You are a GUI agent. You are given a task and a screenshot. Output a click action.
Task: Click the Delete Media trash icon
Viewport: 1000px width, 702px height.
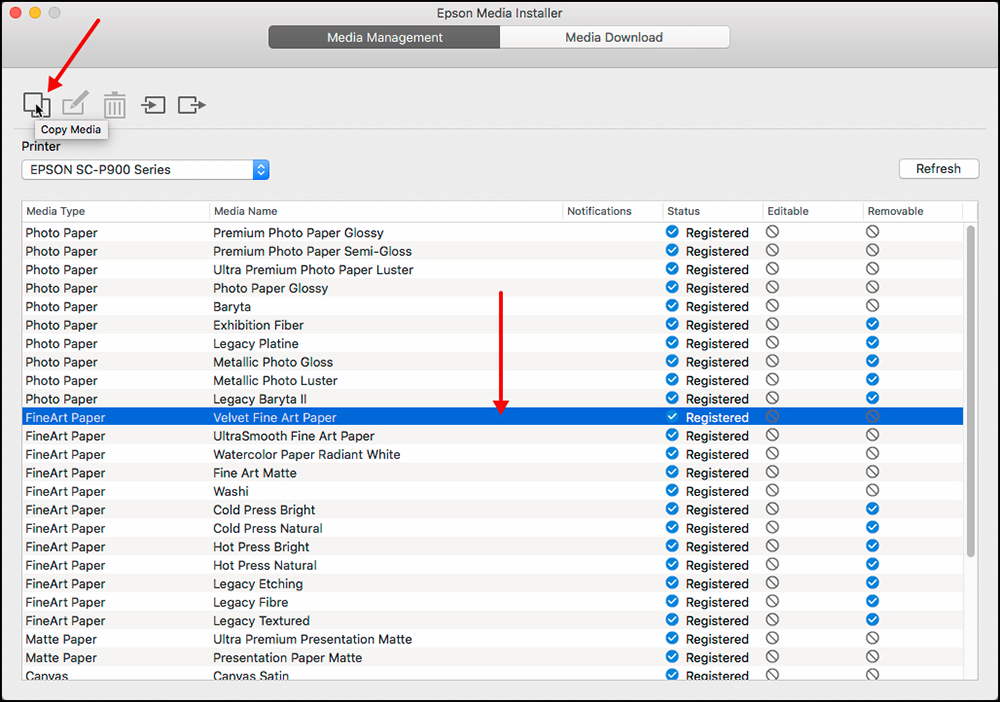point(115,105)
